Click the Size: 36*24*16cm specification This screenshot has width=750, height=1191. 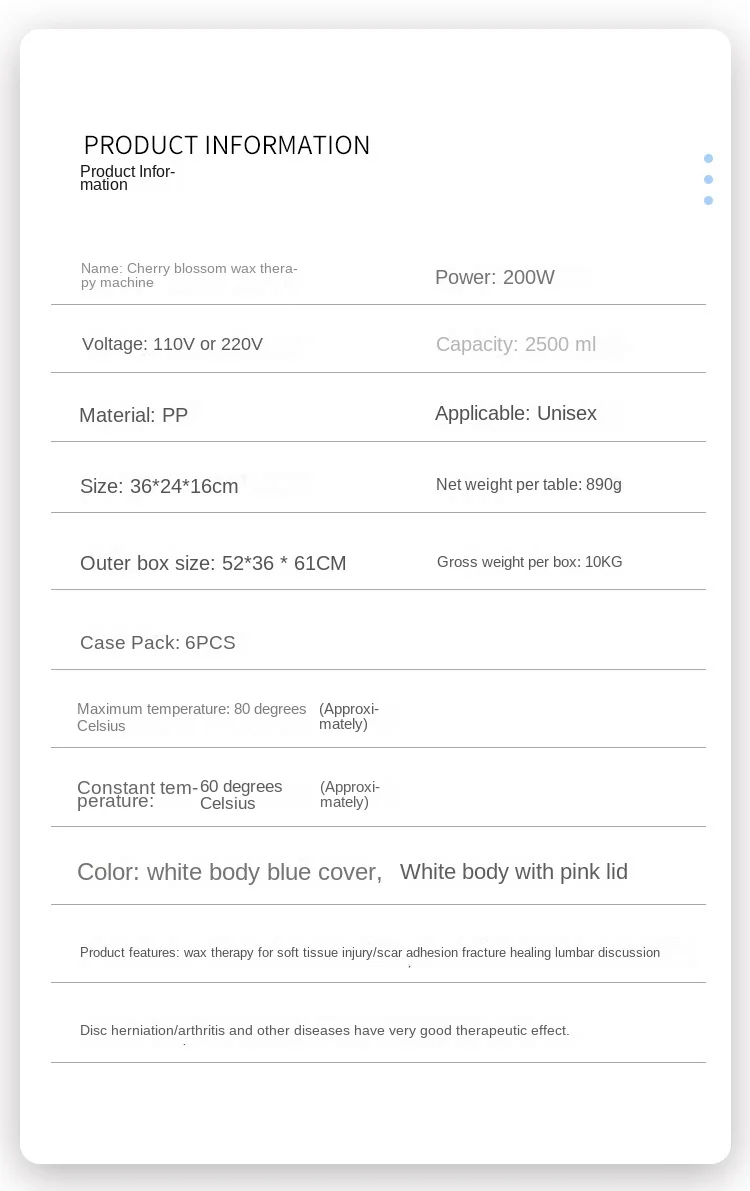(x=159, y=486)
